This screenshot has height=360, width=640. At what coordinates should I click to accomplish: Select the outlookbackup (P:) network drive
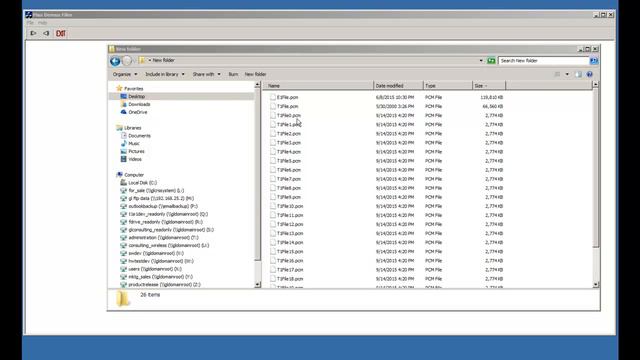tap(163, 206)
